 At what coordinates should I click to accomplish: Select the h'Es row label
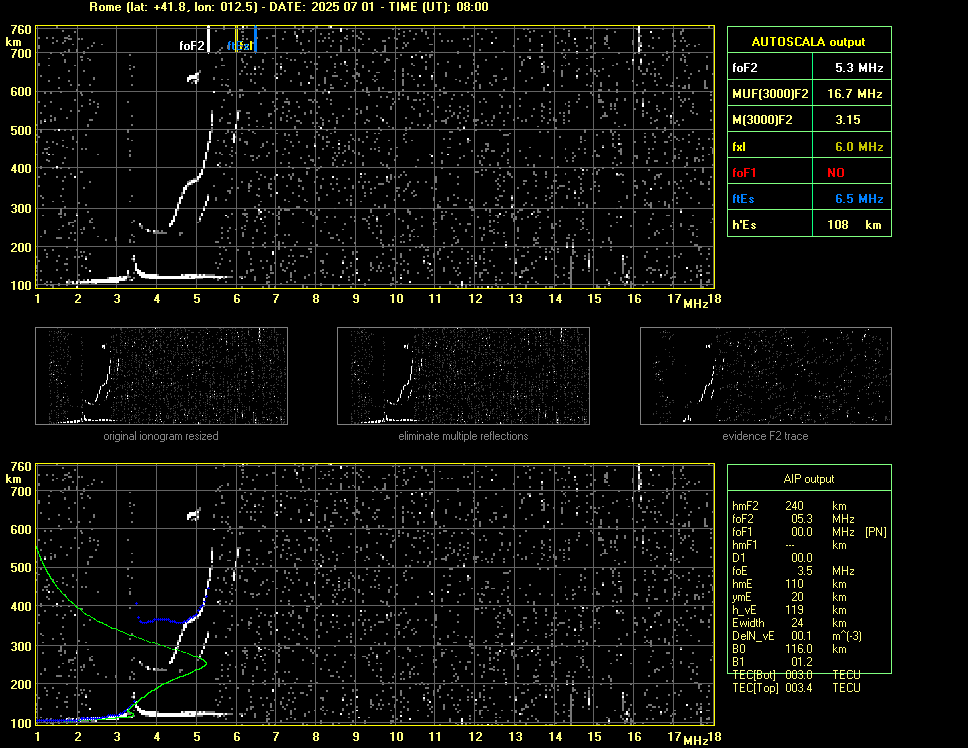click(x=744, y=225)
